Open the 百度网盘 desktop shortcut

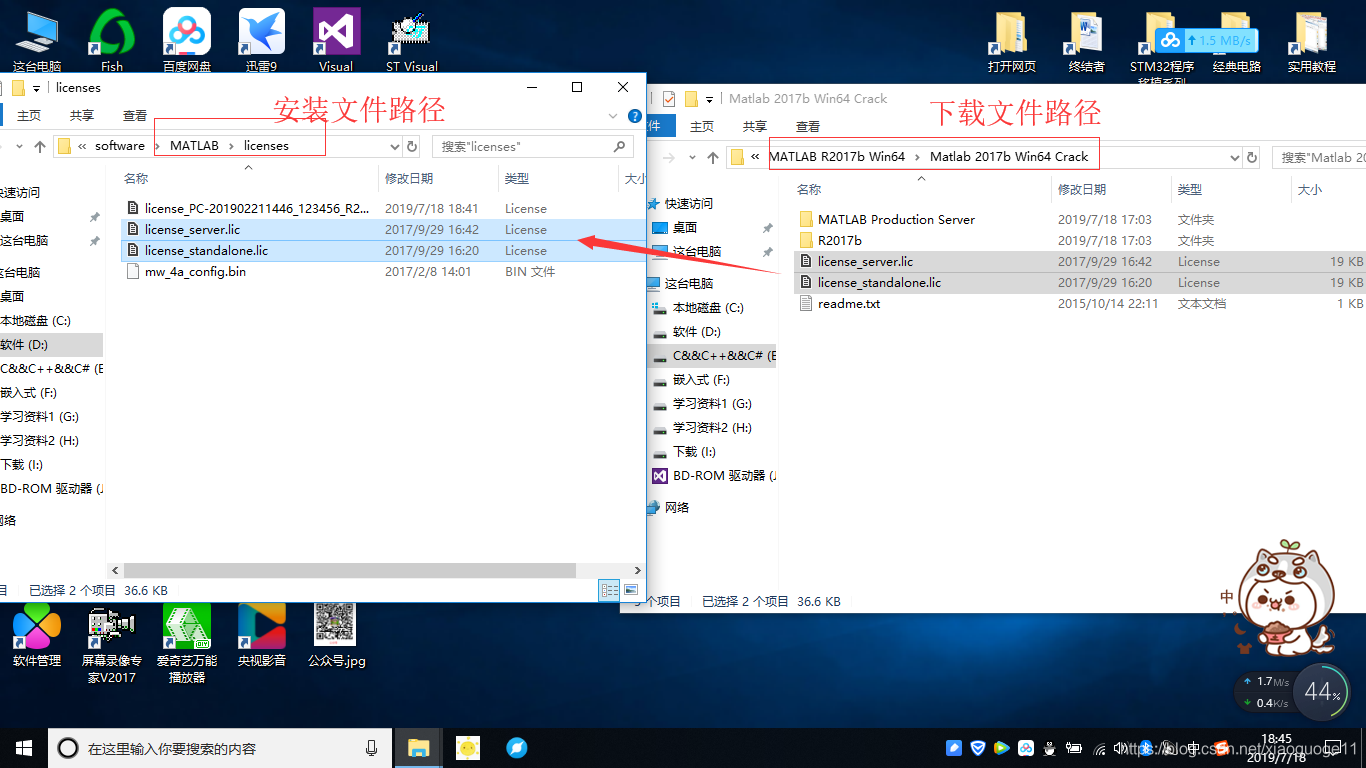[187, 40]
